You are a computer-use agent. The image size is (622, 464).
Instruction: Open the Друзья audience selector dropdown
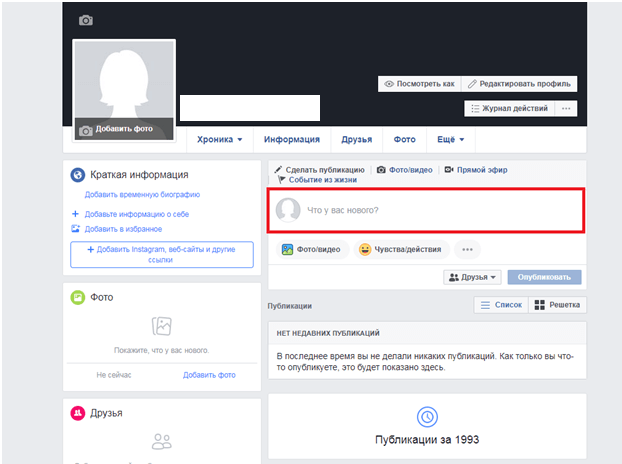[472, 277]
